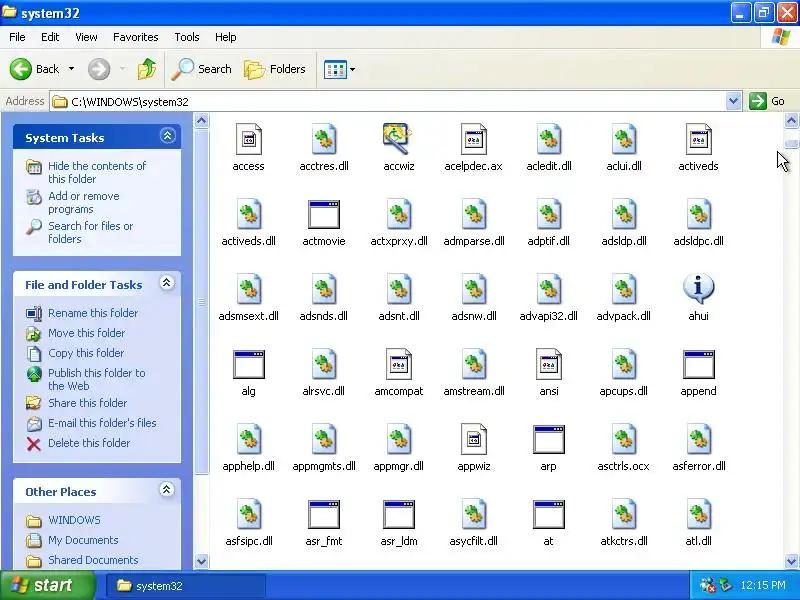
Task: Expand the Address bar dropdown
Action: 733,101
